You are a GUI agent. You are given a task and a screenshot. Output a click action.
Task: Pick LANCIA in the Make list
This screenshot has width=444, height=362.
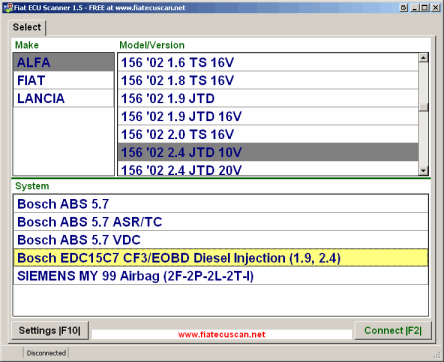63,98
